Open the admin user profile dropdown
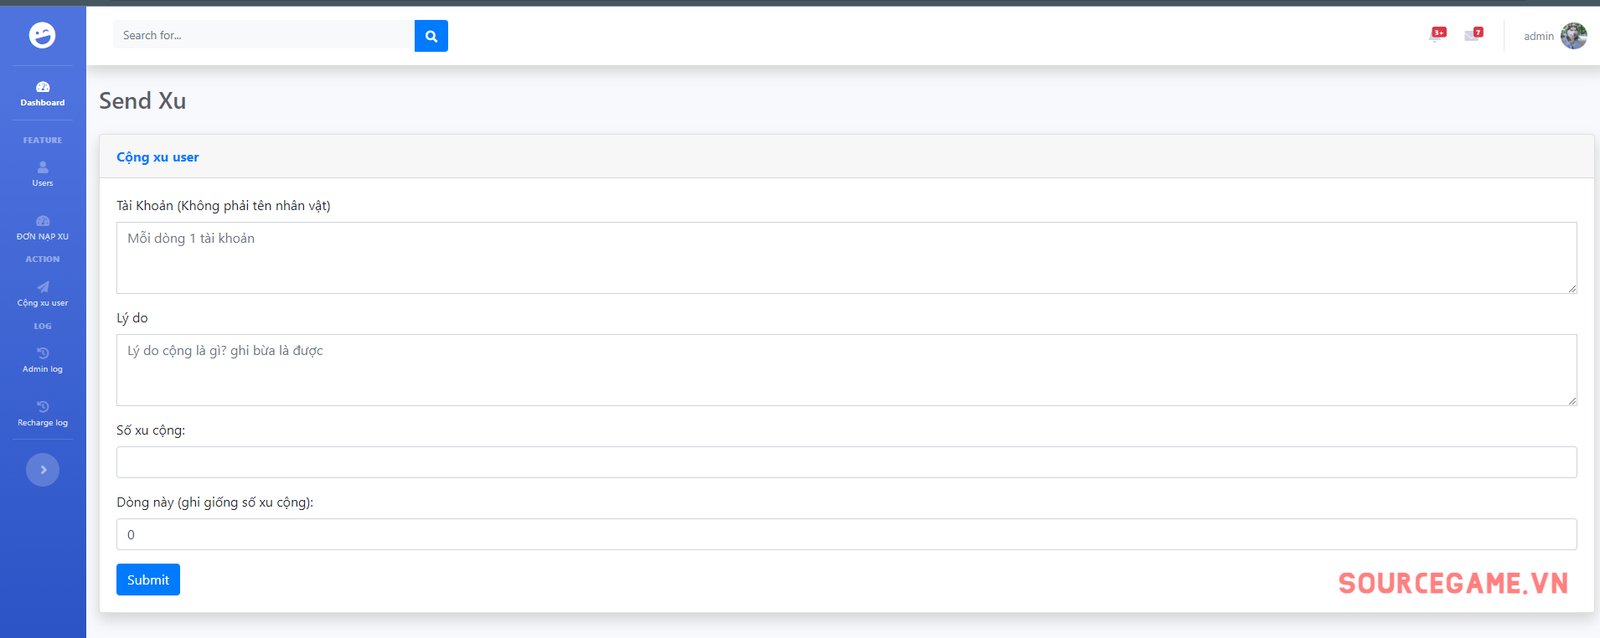The image size is (1600, 638). tap(1538, 36)
